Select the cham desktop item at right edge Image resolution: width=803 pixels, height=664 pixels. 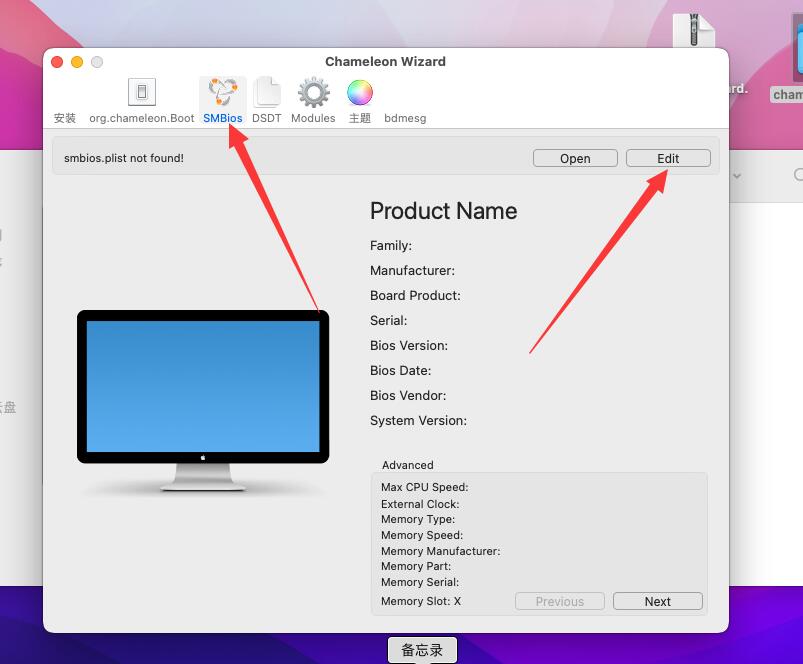[790, 94]
